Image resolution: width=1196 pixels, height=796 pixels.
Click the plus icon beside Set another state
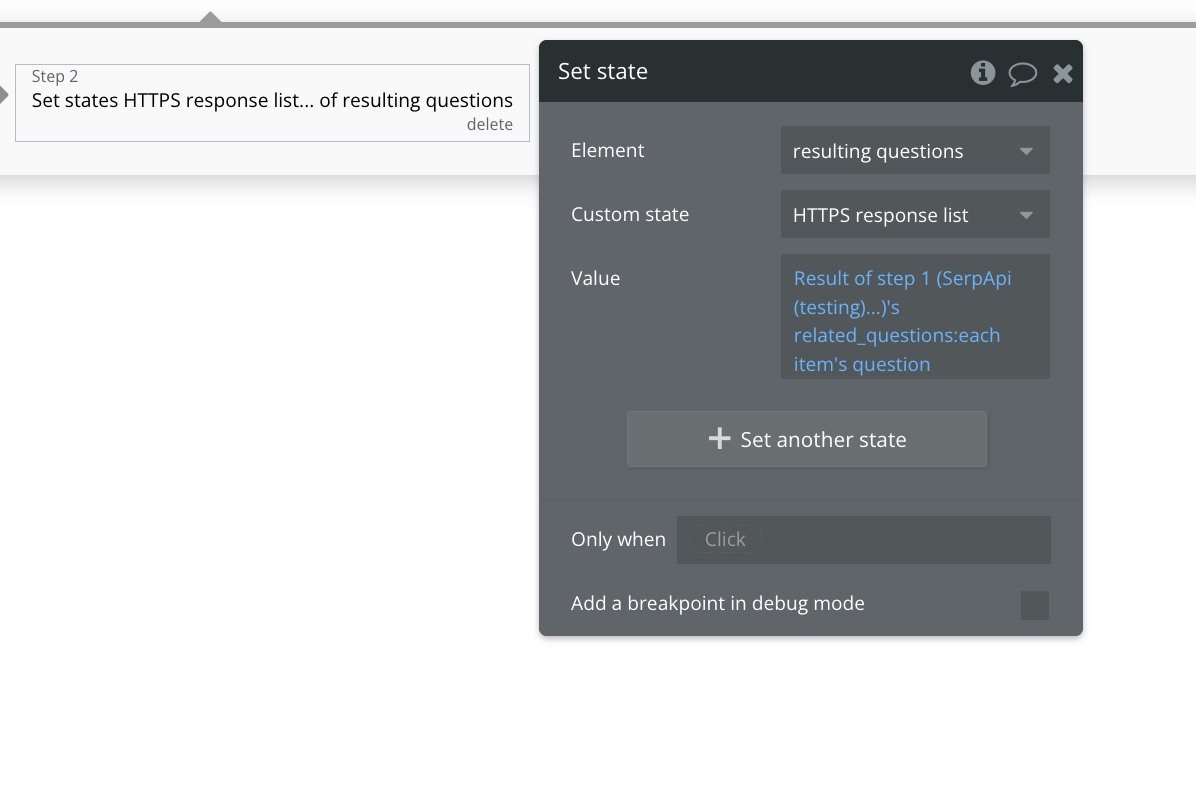(x=719, y=439)
